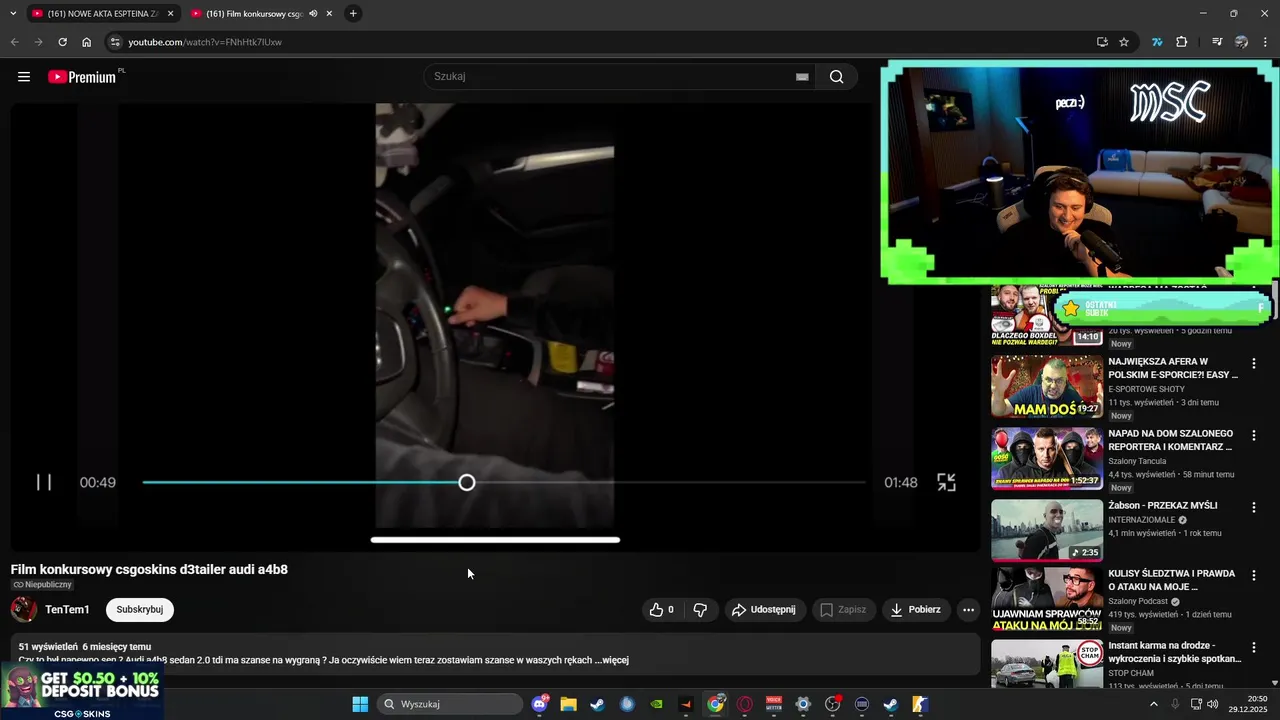1280x720 pixels.
Task: Close the Film konkursowy tab
Action: 329,14
